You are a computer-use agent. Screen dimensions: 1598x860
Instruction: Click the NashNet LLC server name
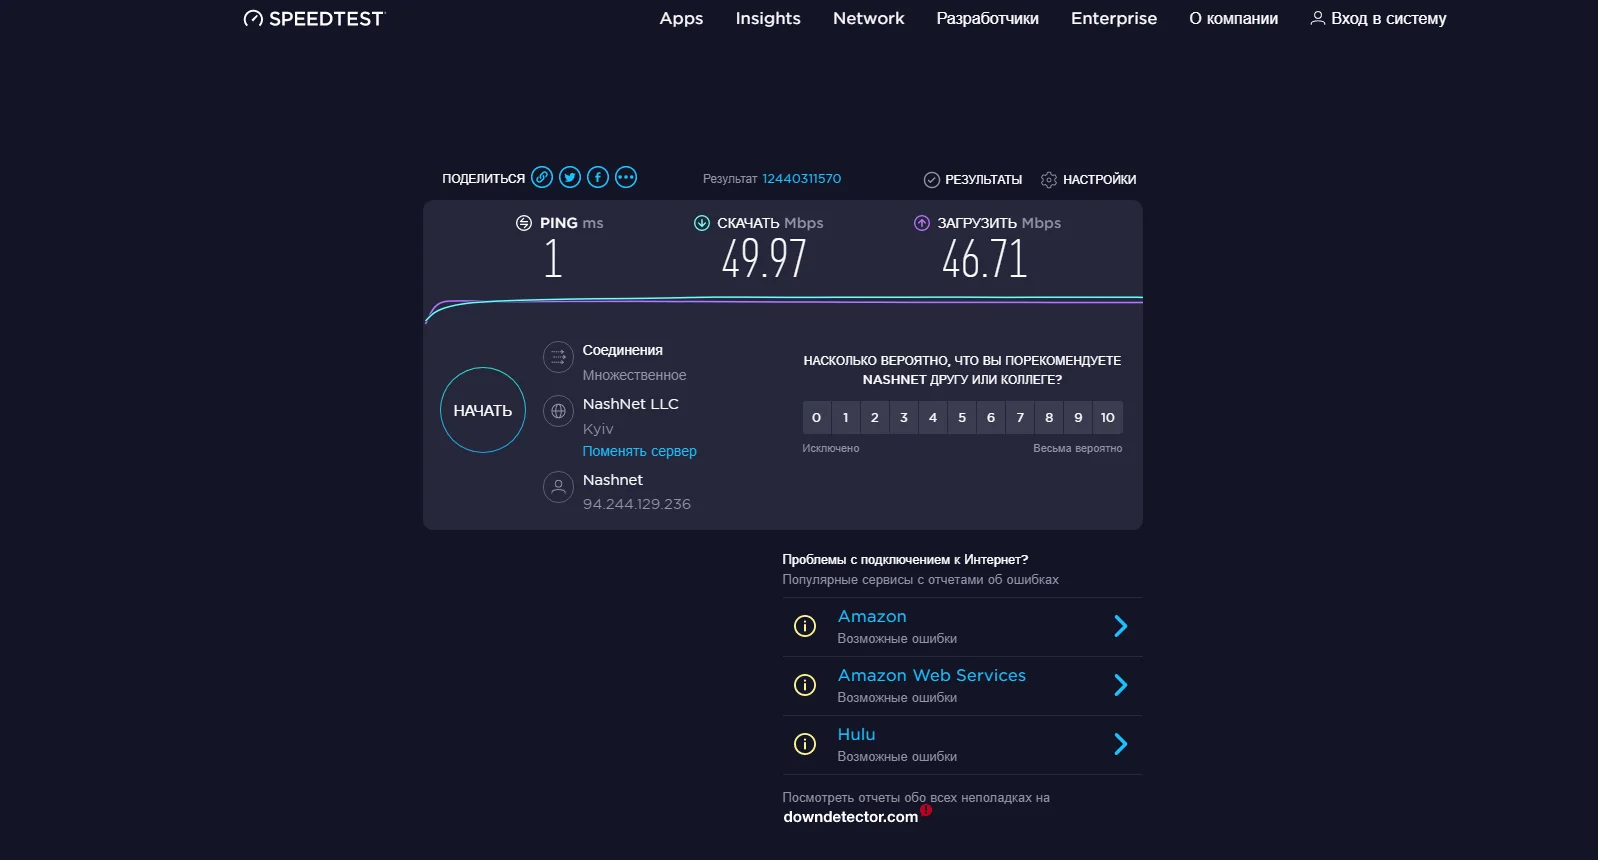[x=631, y=404]
